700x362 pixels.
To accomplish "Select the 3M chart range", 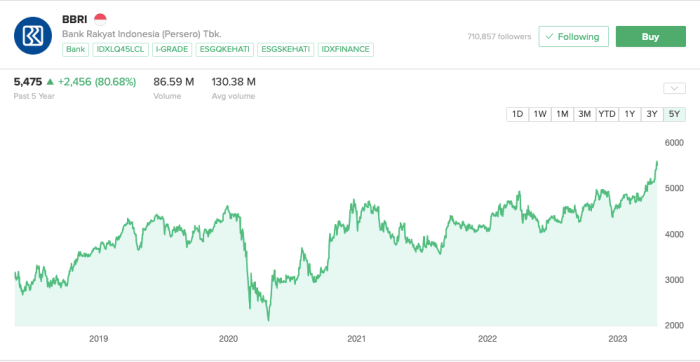I will [x=584, y=114].
